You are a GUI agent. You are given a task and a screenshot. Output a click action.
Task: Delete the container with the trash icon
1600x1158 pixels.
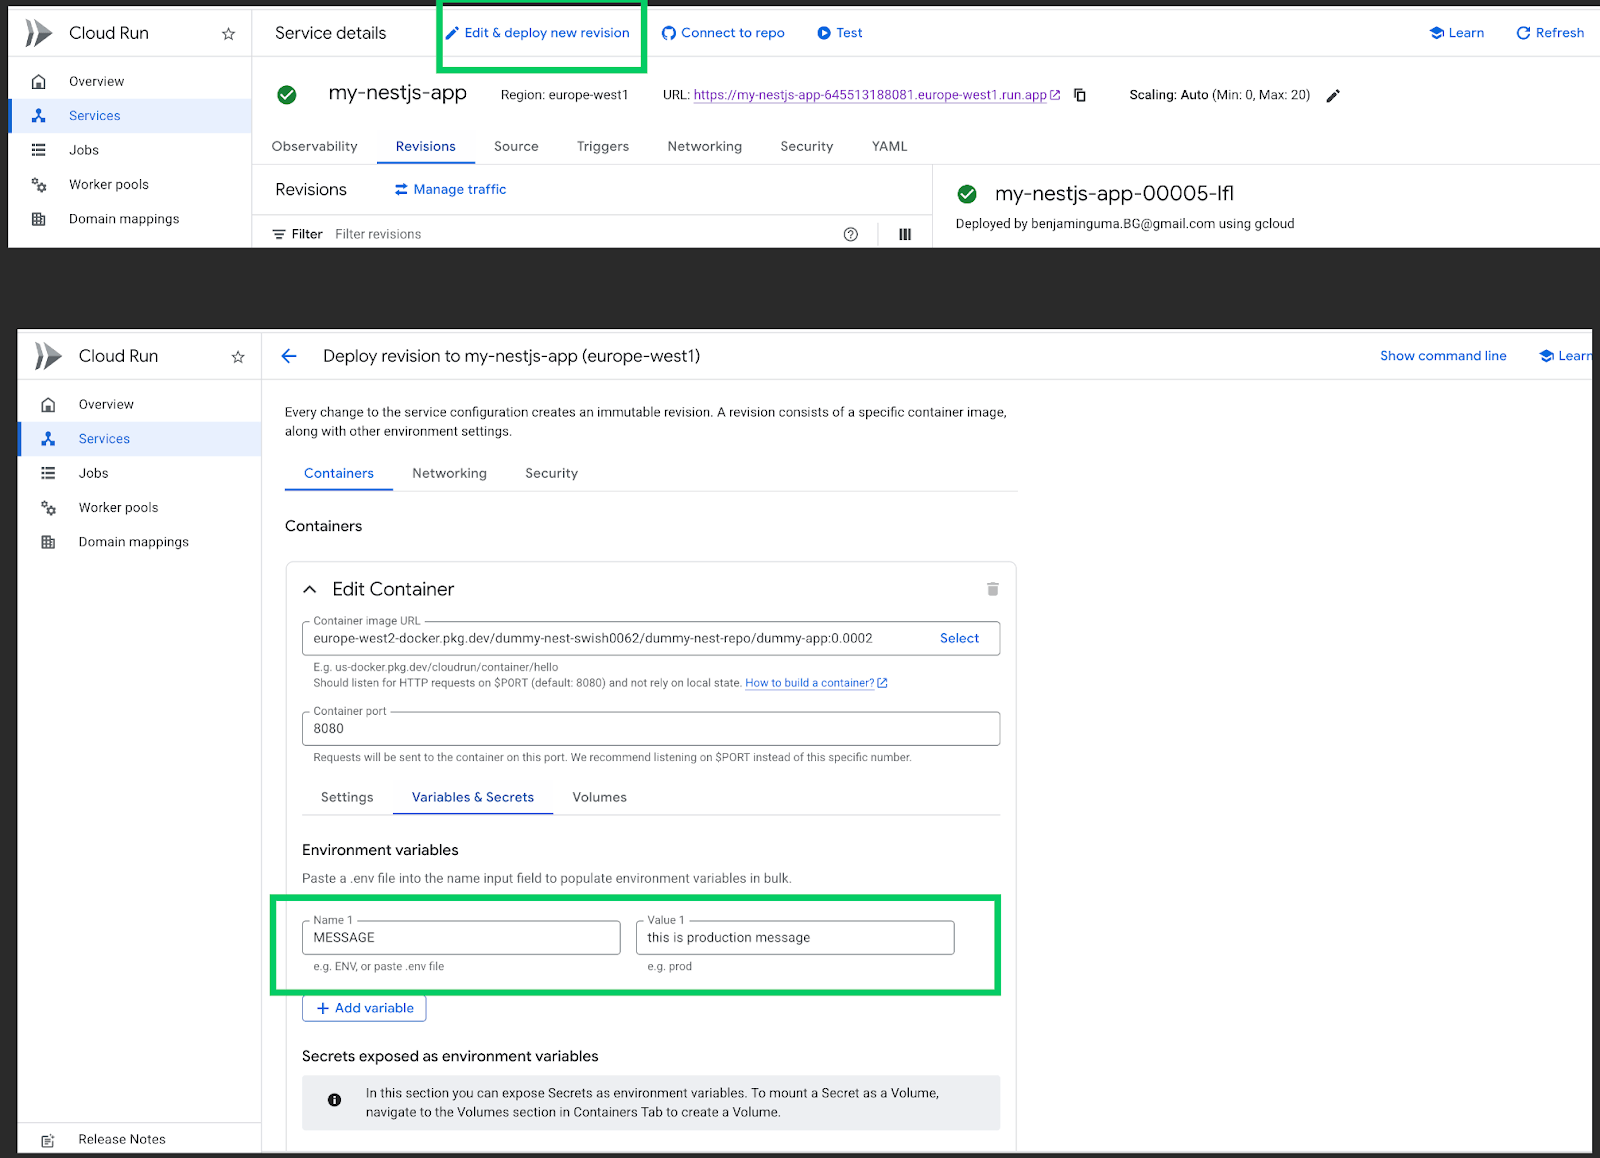(x=993, y=589)
